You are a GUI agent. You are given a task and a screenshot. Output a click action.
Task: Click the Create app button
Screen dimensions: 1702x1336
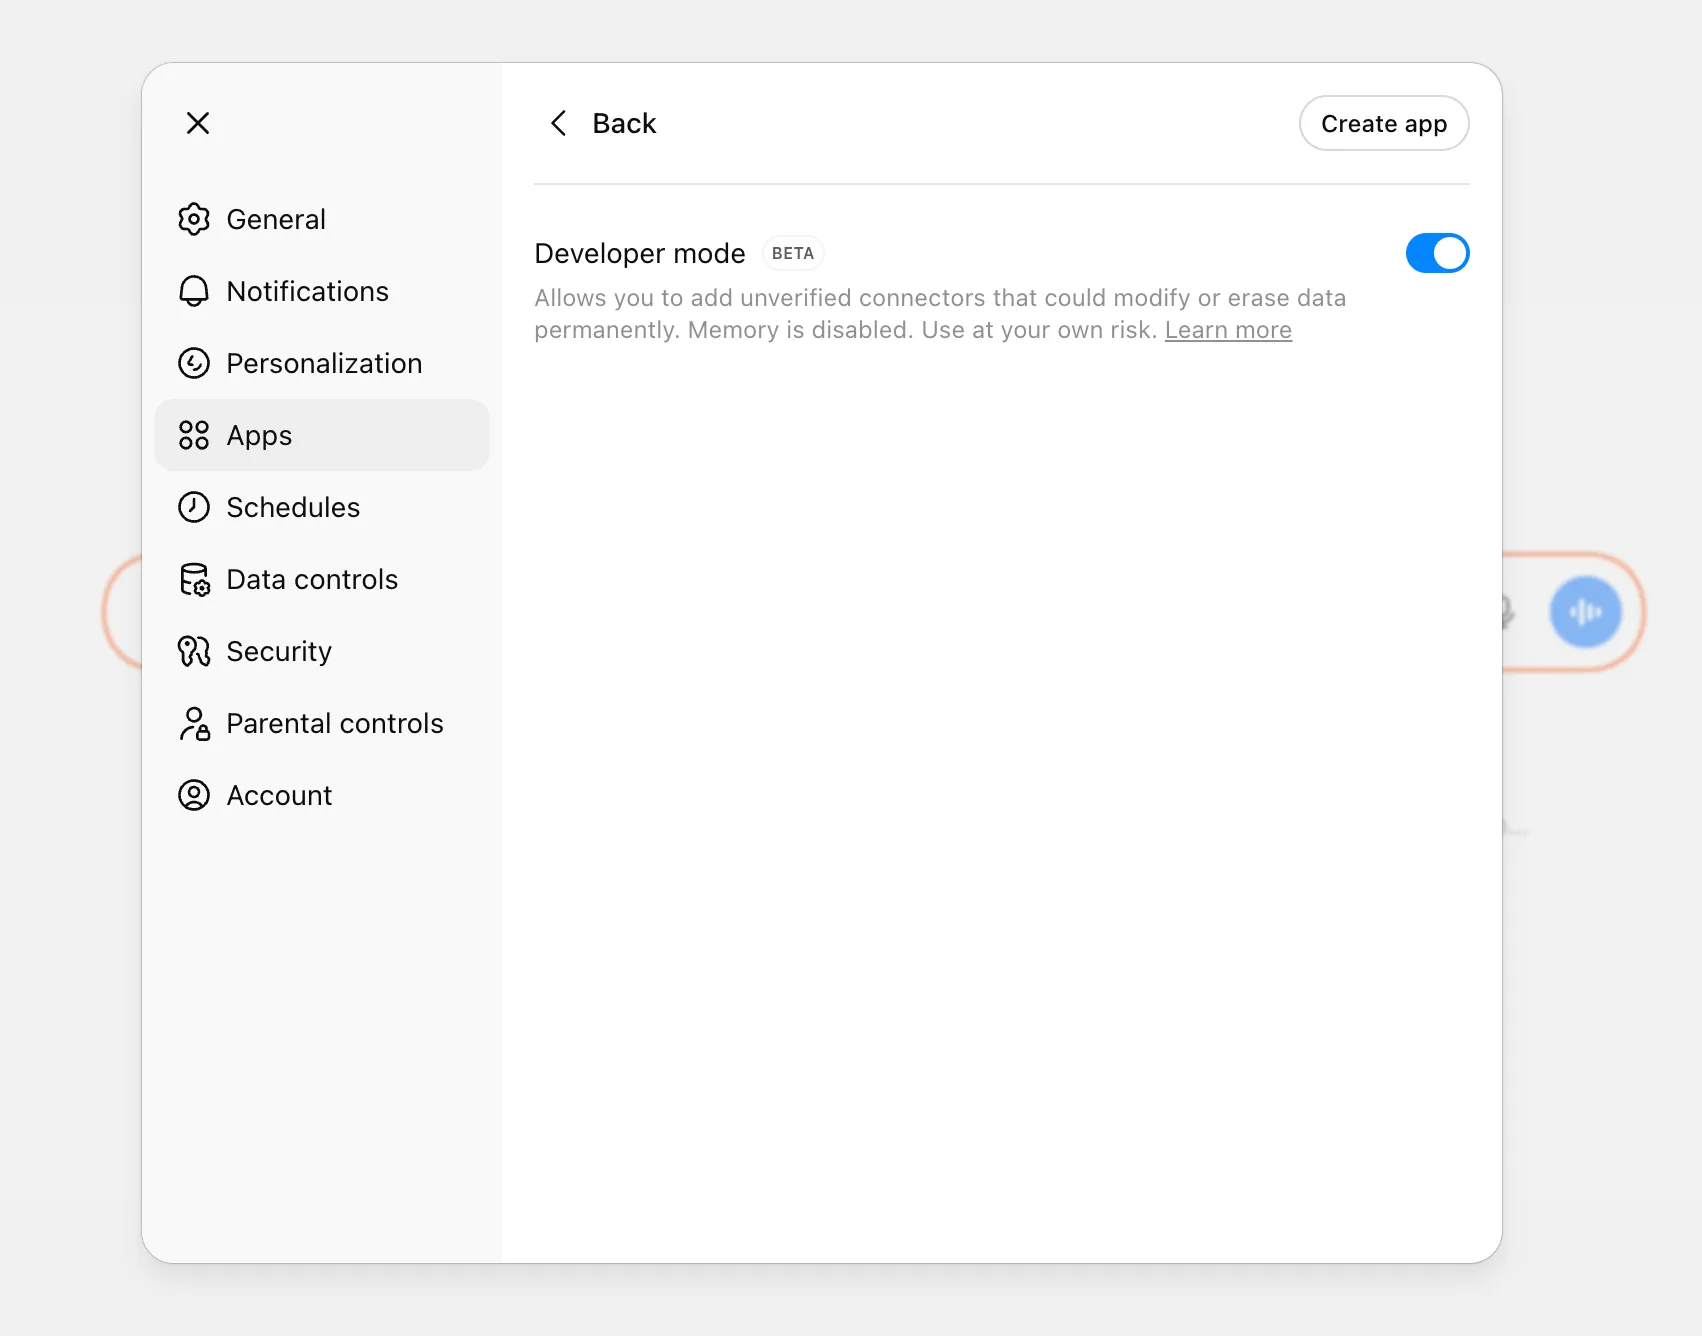(x=1384, y=123)
